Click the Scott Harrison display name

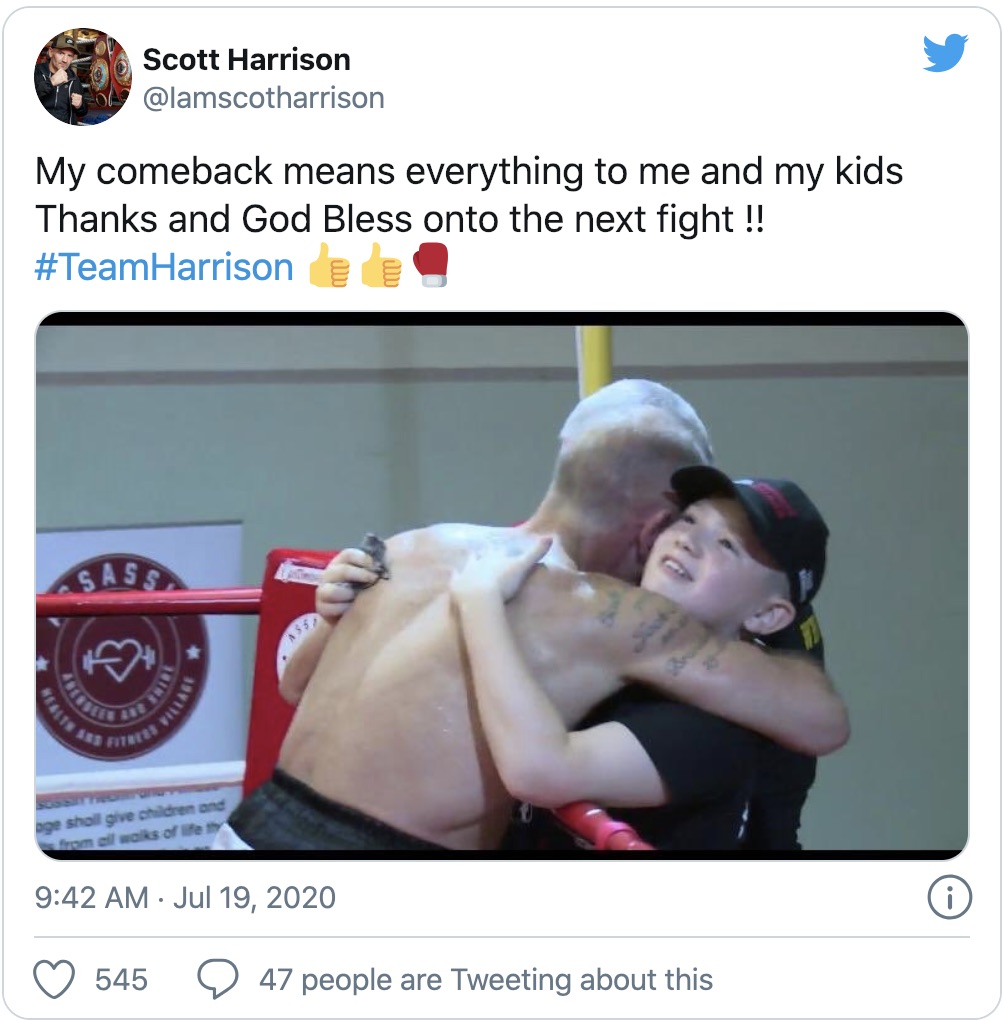(x=247, y=59)
